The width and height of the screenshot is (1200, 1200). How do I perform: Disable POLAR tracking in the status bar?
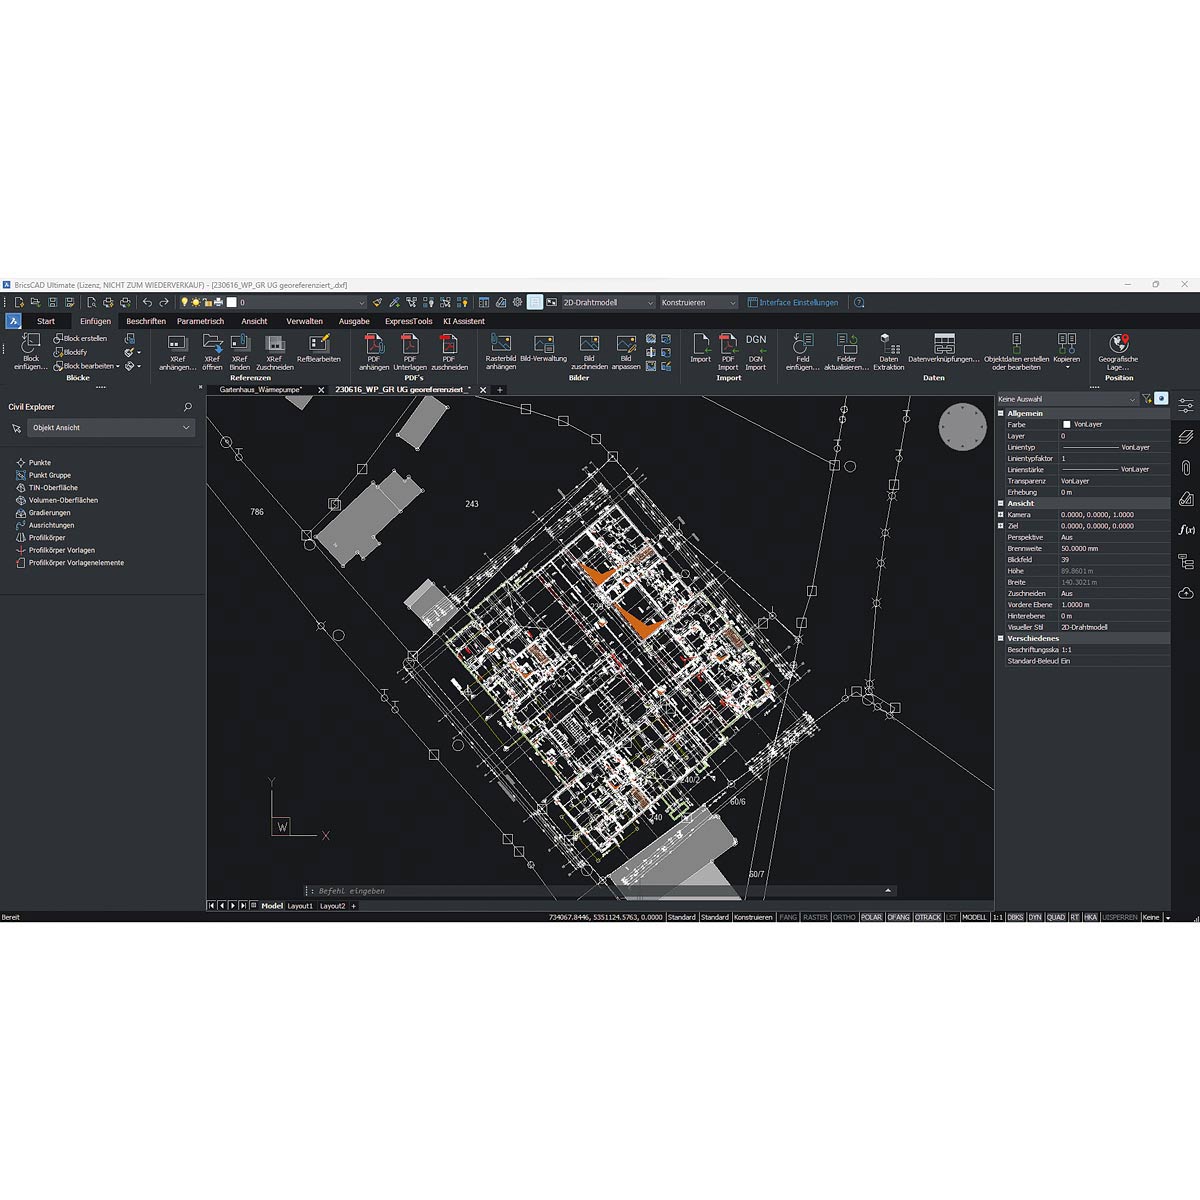point(871,917)
